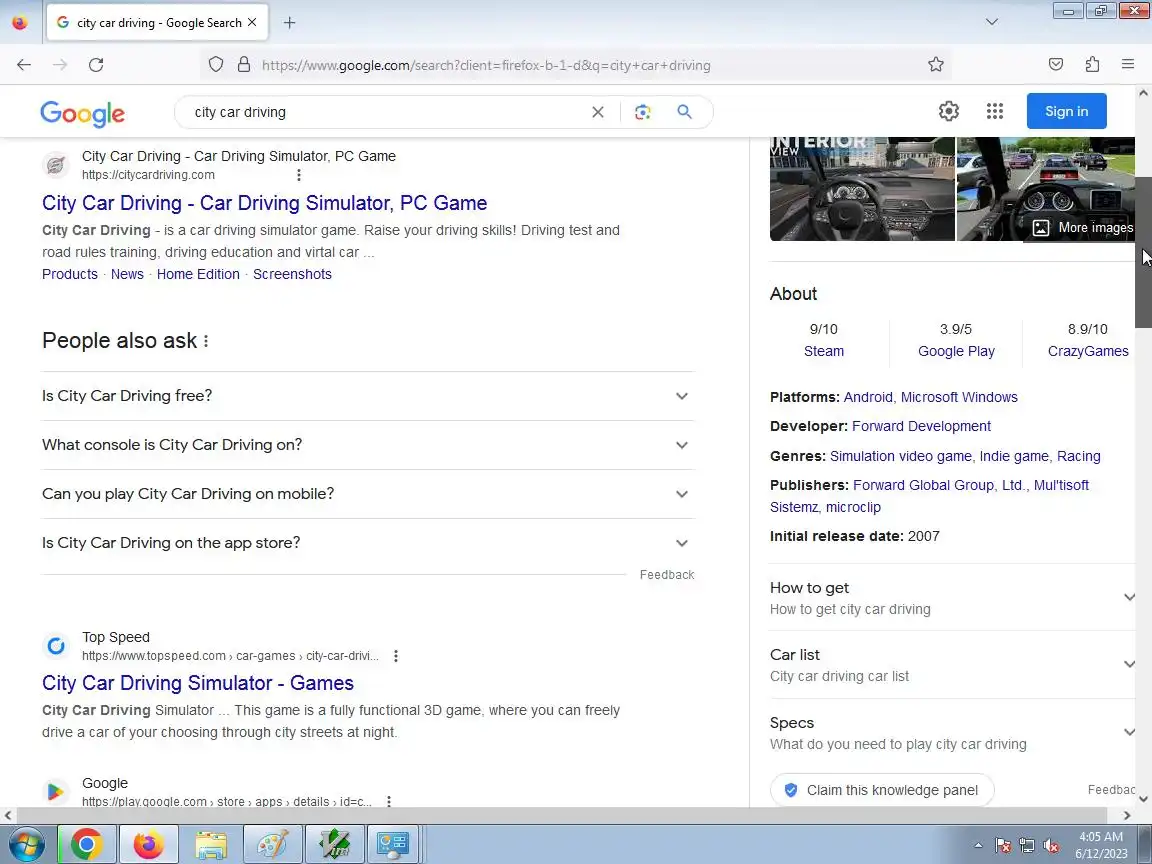Click the More images button
The image size is (1152, 864).
pyautogui.click(x=1082, y=228)
